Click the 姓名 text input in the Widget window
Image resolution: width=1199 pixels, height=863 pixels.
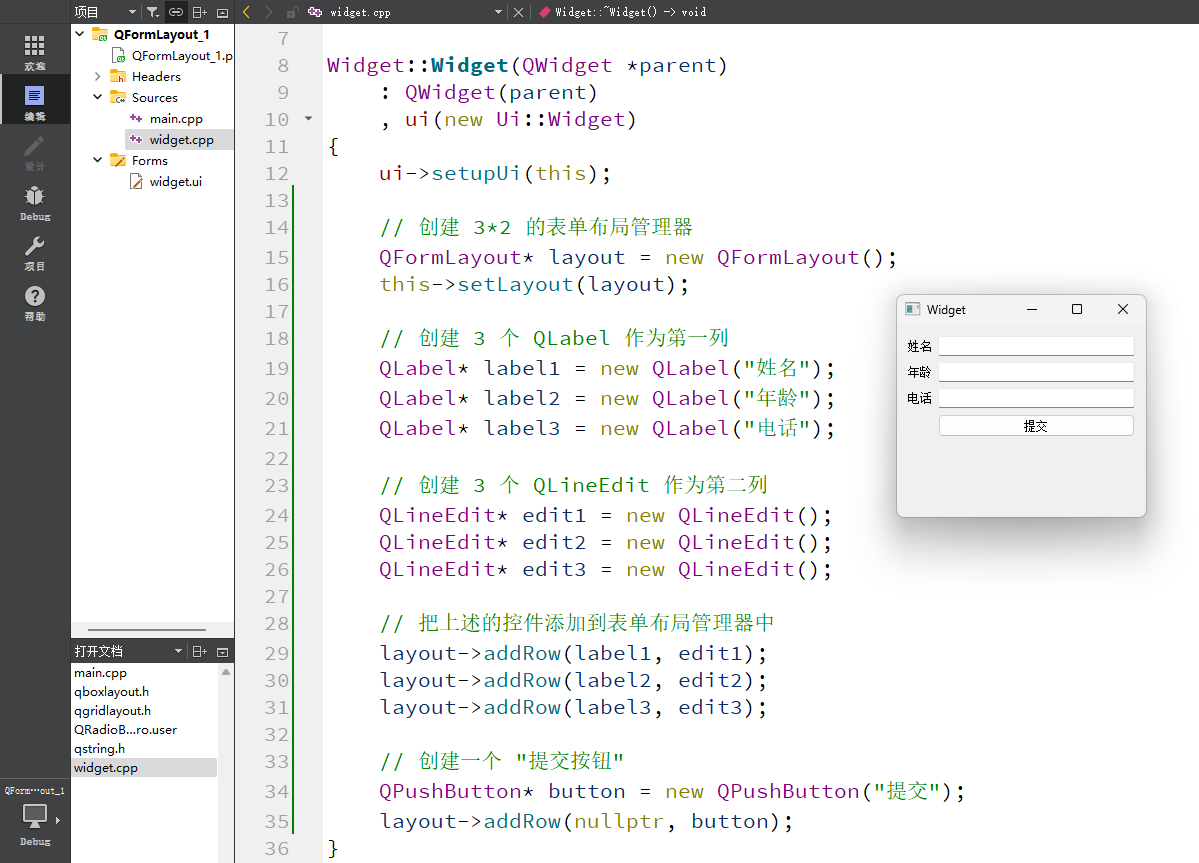pyautogui.click(x=1036, y=345)
